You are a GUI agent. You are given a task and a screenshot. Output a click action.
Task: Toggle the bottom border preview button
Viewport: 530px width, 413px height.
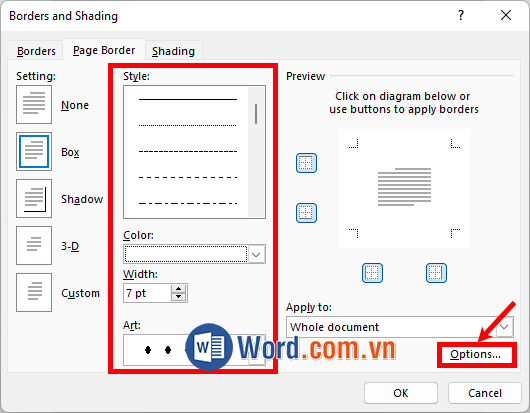tap(306, 213)
